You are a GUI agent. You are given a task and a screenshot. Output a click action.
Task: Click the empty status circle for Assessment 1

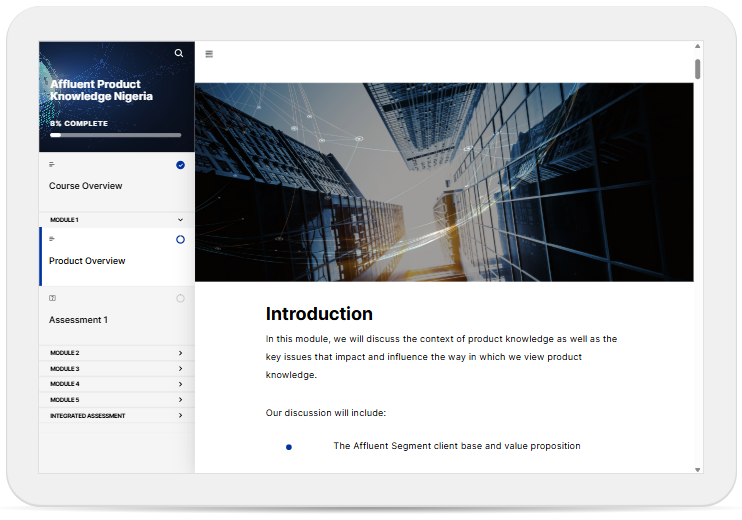point(180,298)
